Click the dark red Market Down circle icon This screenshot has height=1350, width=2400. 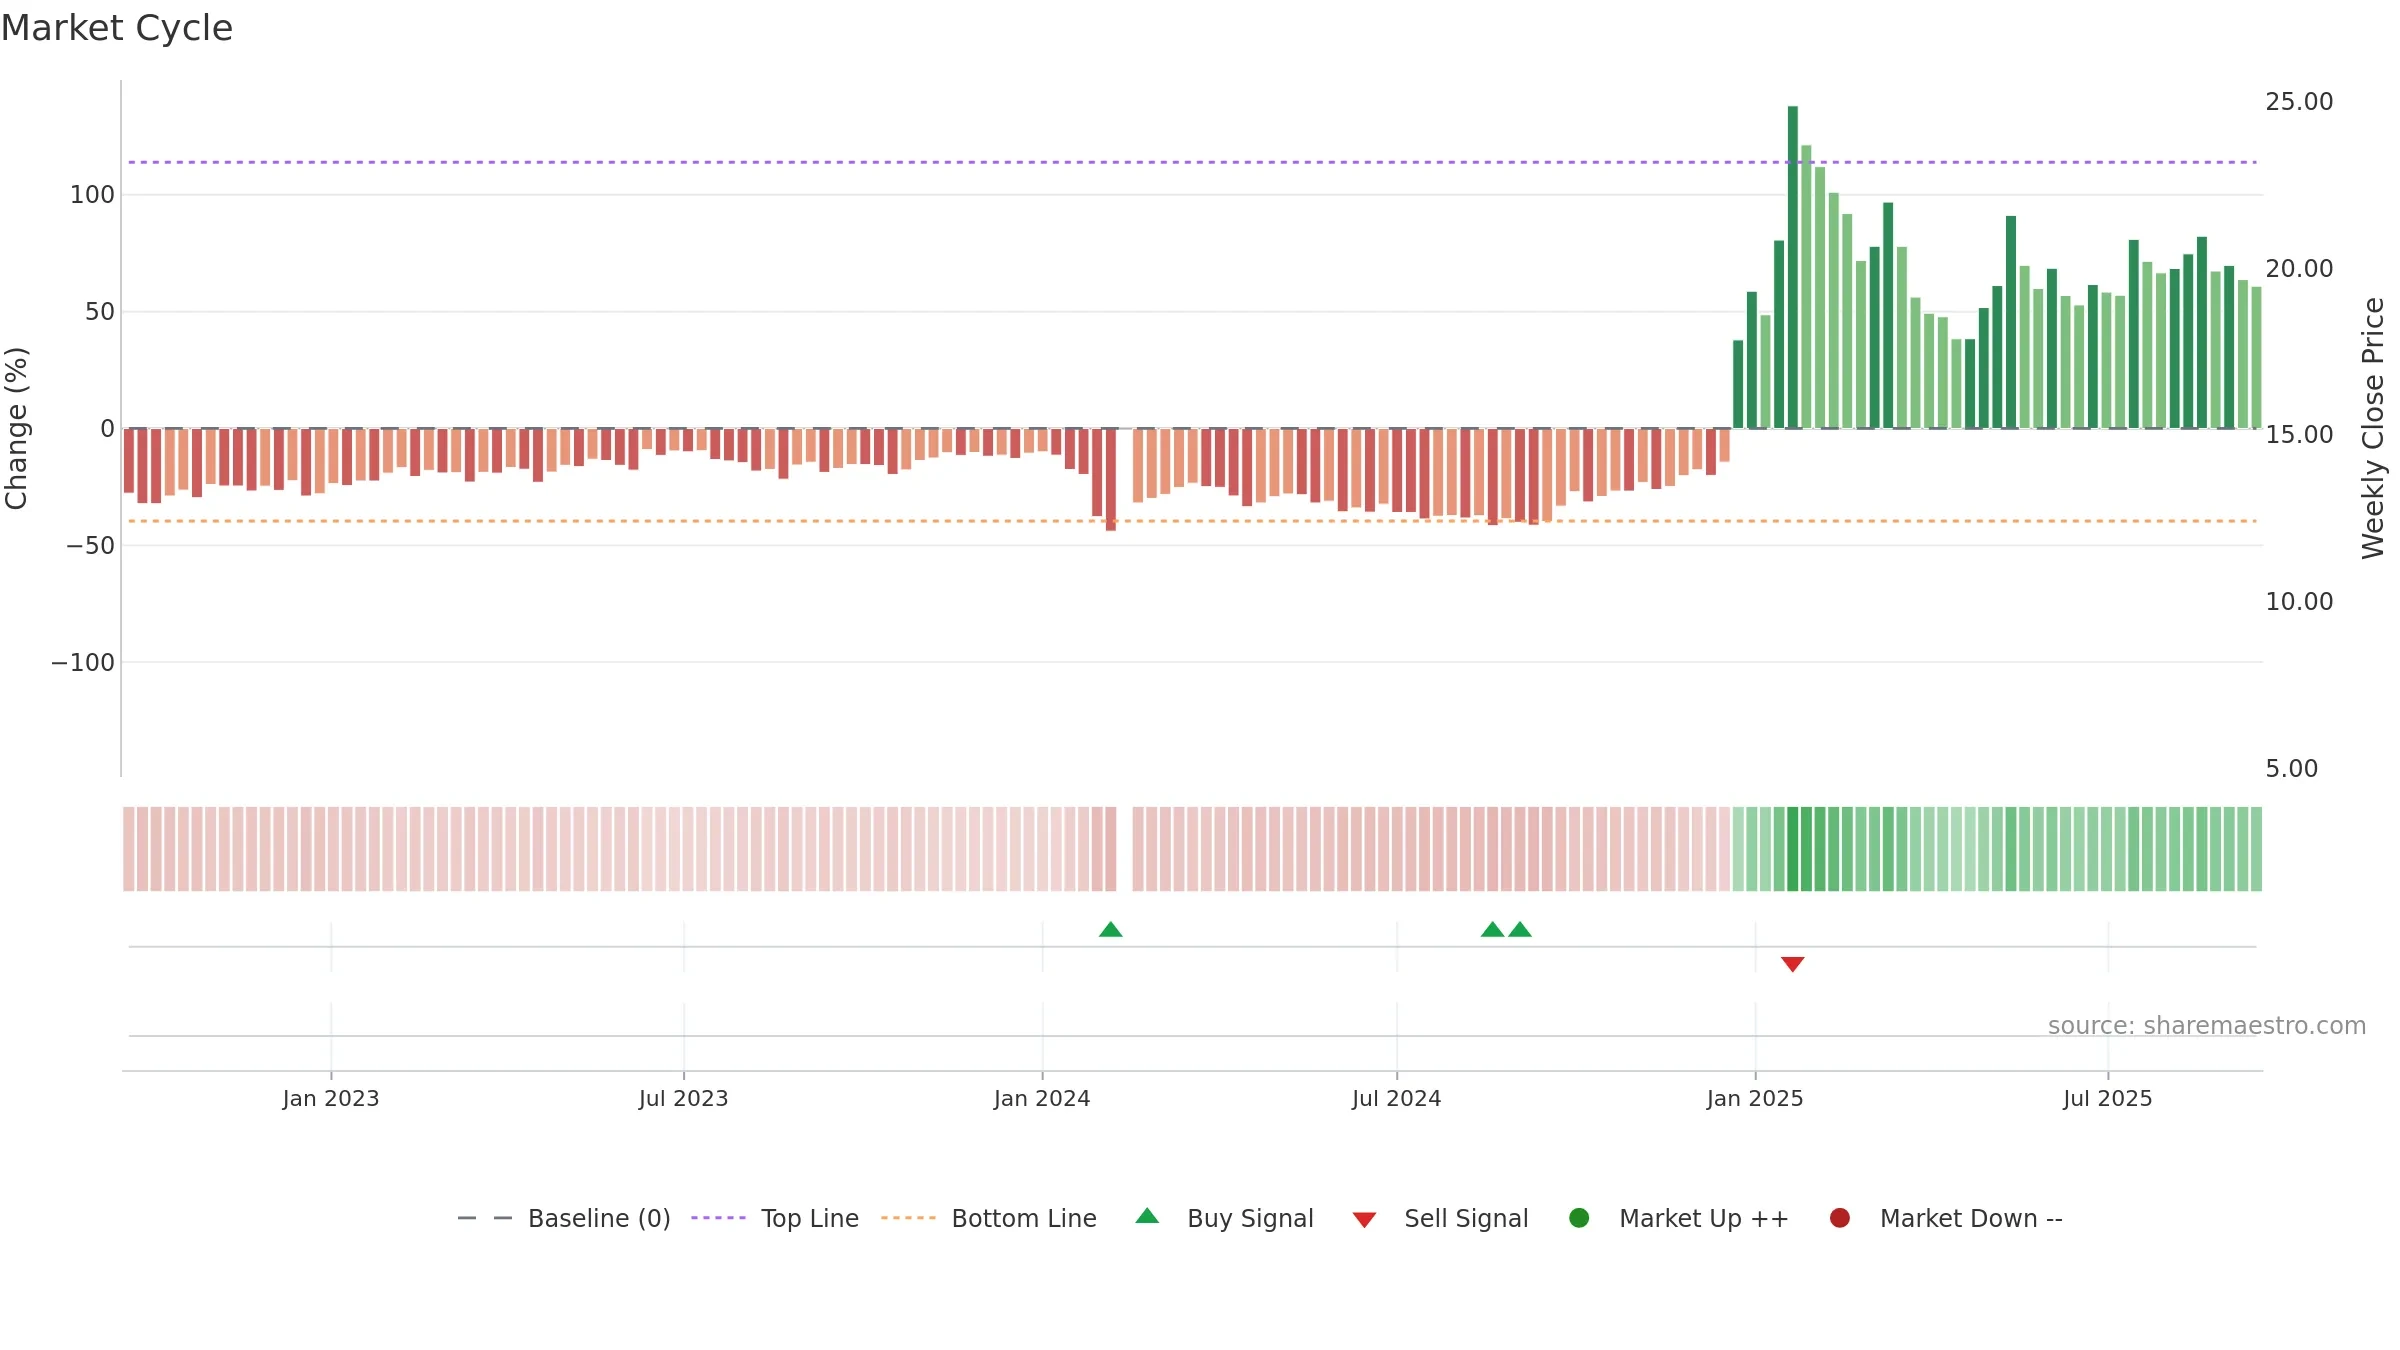coord(1840,1218)
